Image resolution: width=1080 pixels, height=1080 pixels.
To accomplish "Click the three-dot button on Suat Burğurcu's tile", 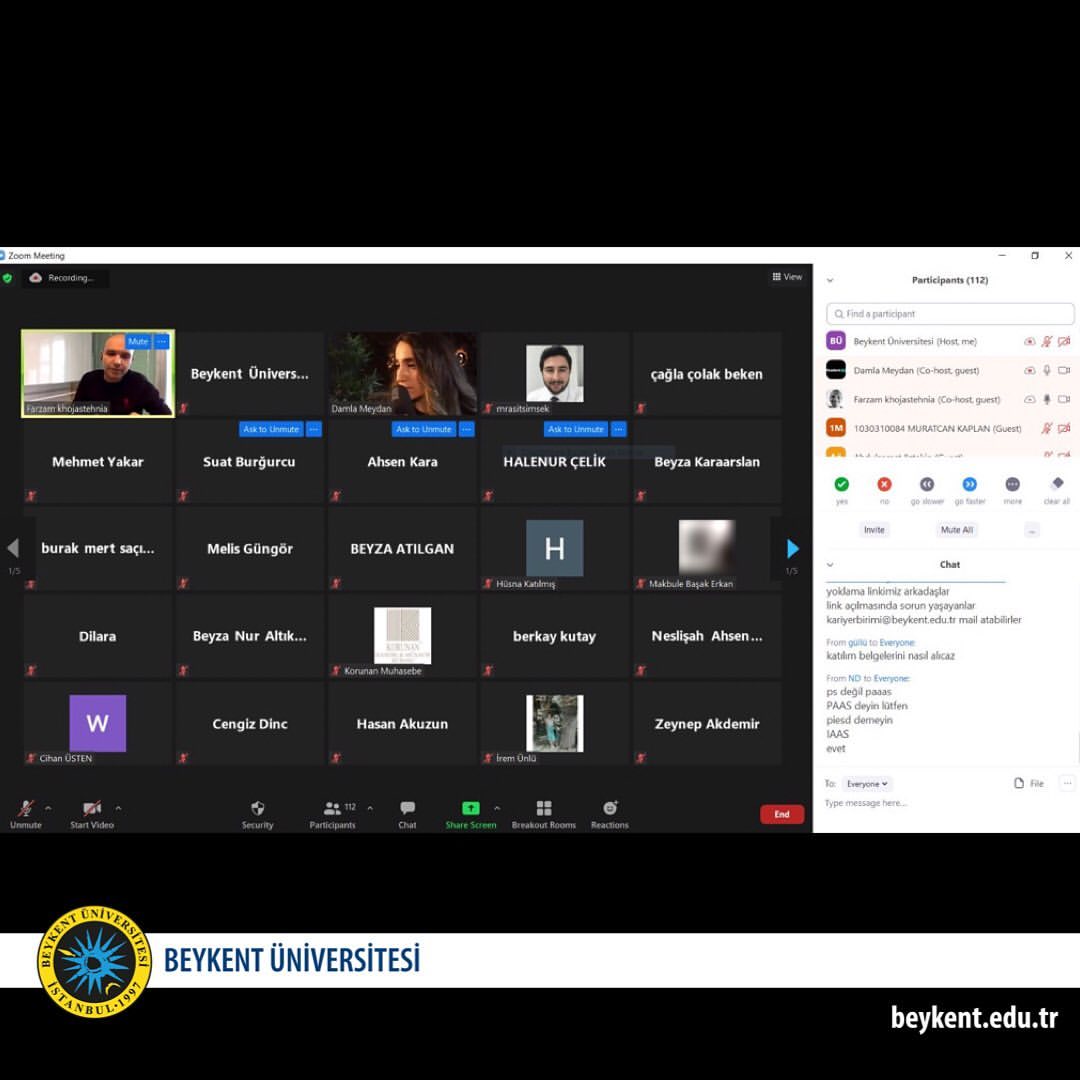I will tap(314, 429).
